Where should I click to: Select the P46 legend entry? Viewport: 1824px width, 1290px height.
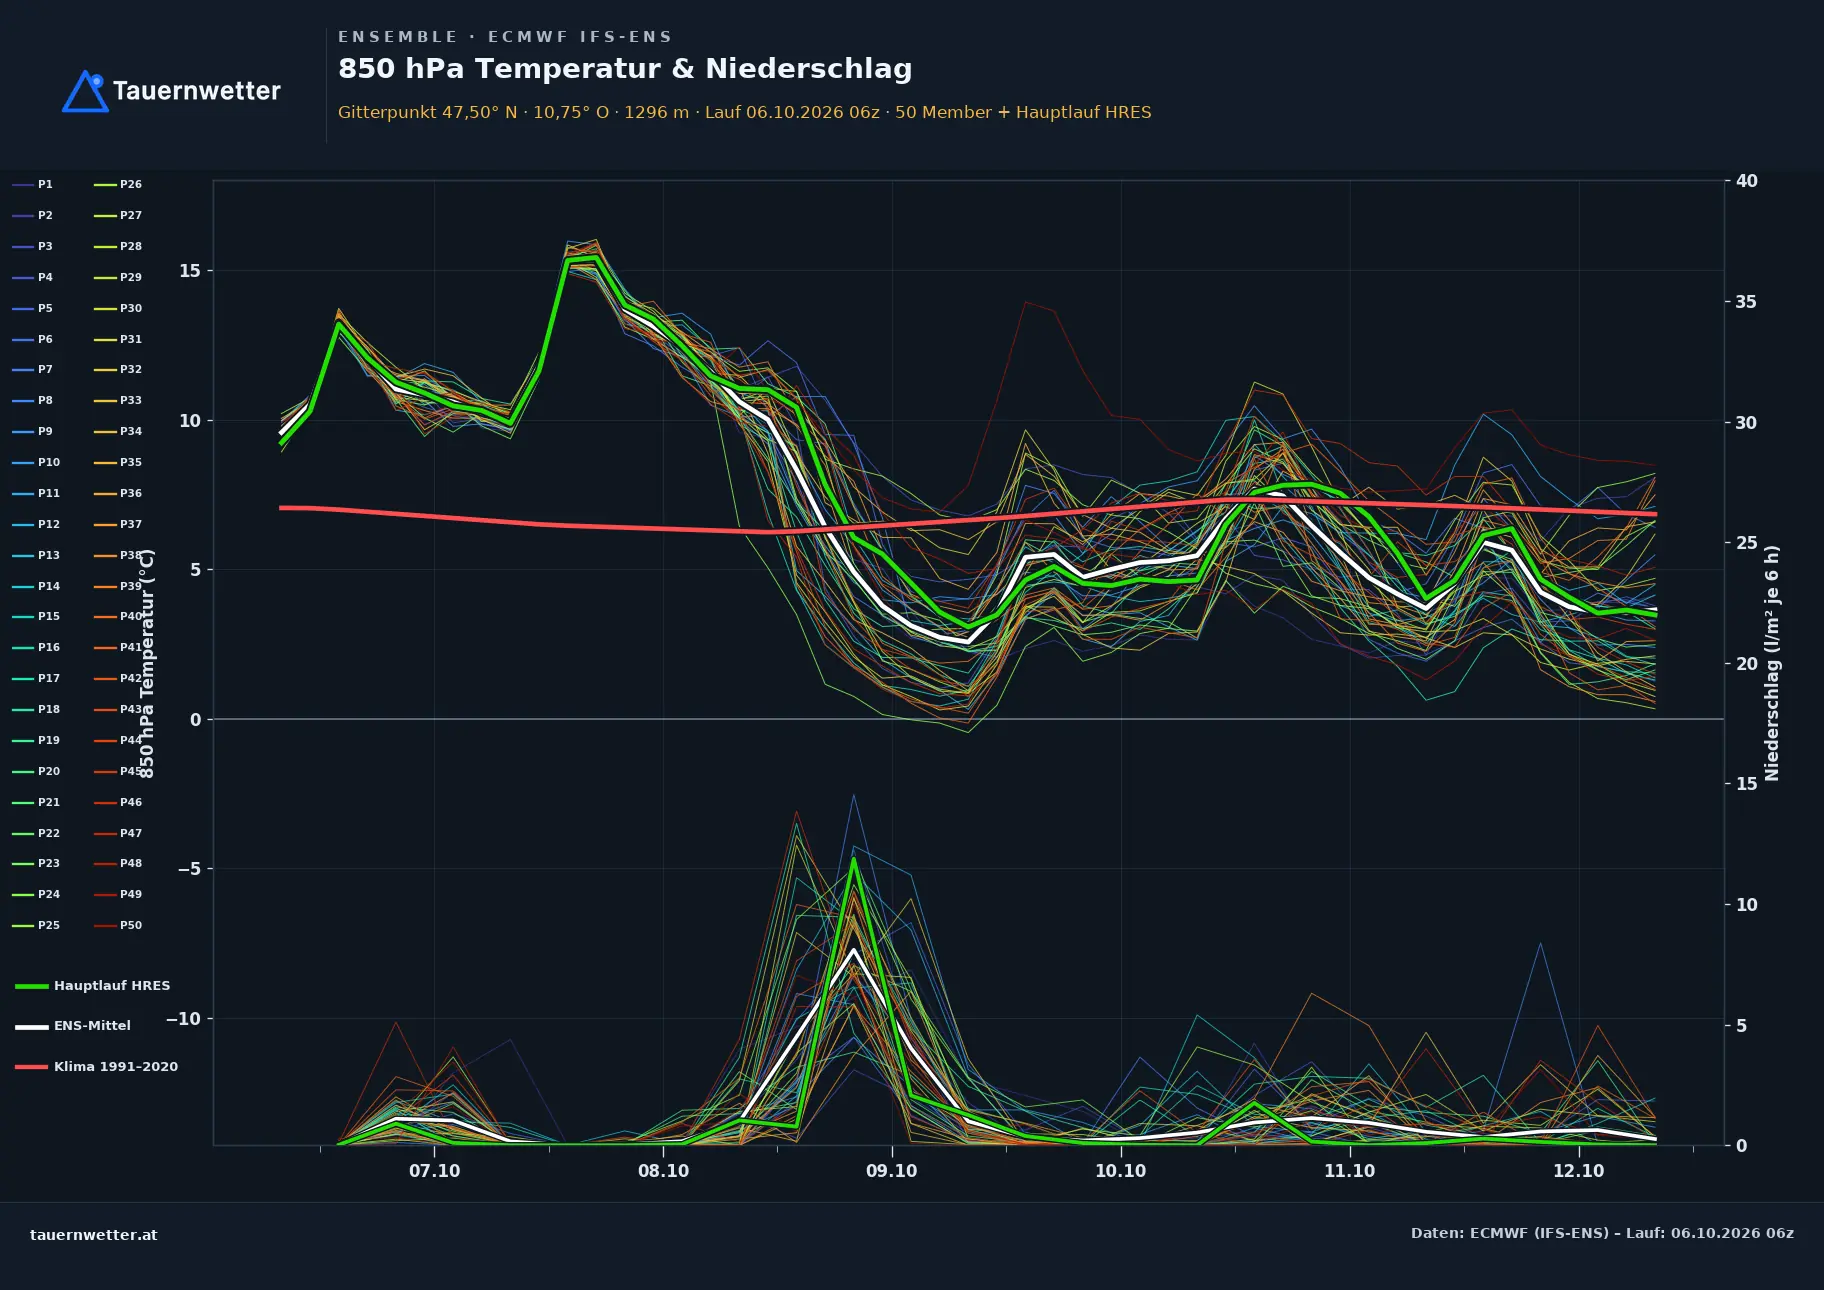pyautogui.click(x=118, y=803)
